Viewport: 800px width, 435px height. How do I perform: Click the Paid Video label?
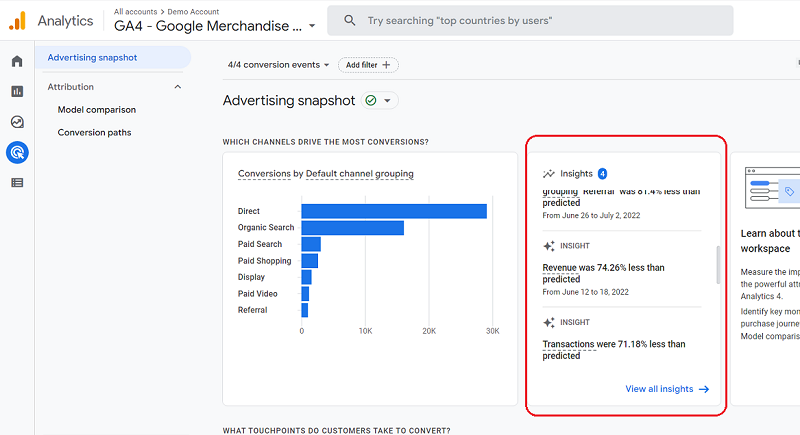click(x=258, y=294)
